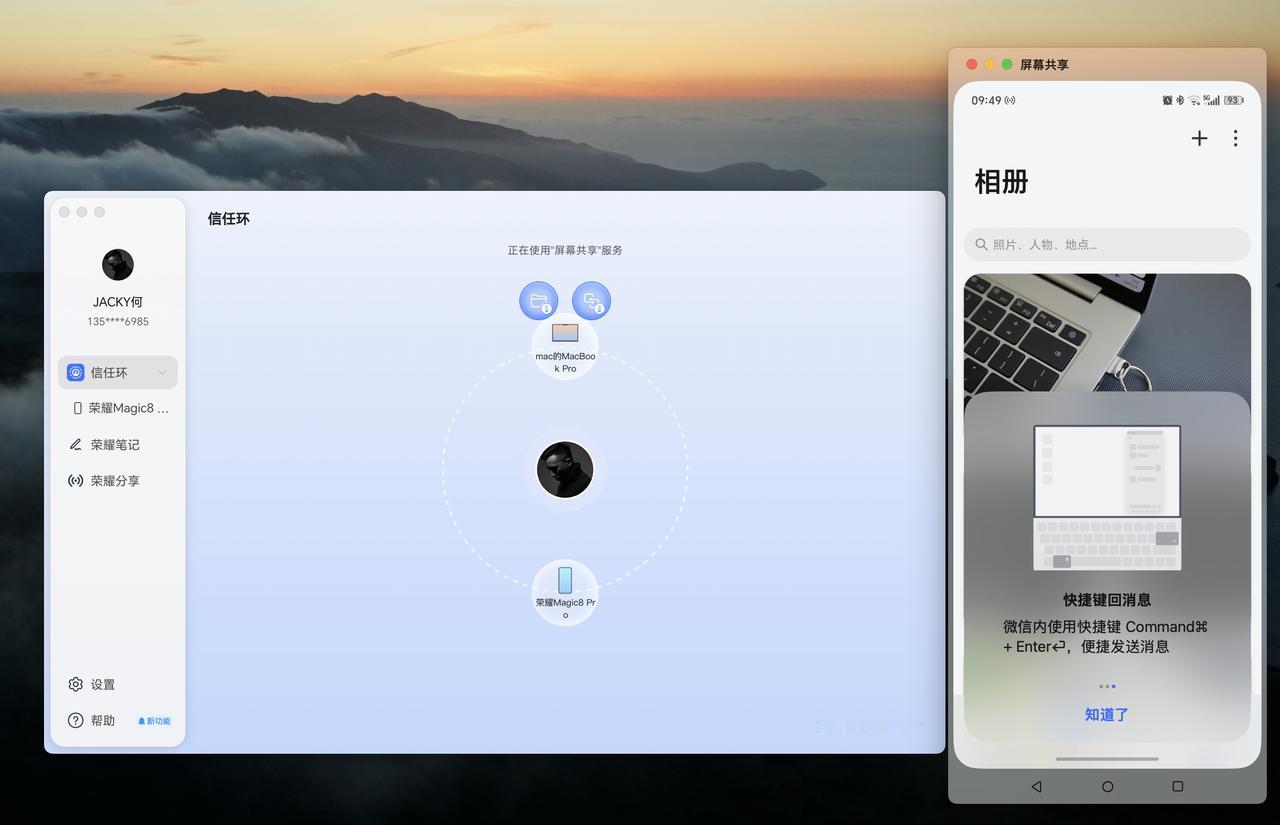Click the 照片、人物、地点 search field
Screen dimensions: 1280x825
pos(1107,244)
